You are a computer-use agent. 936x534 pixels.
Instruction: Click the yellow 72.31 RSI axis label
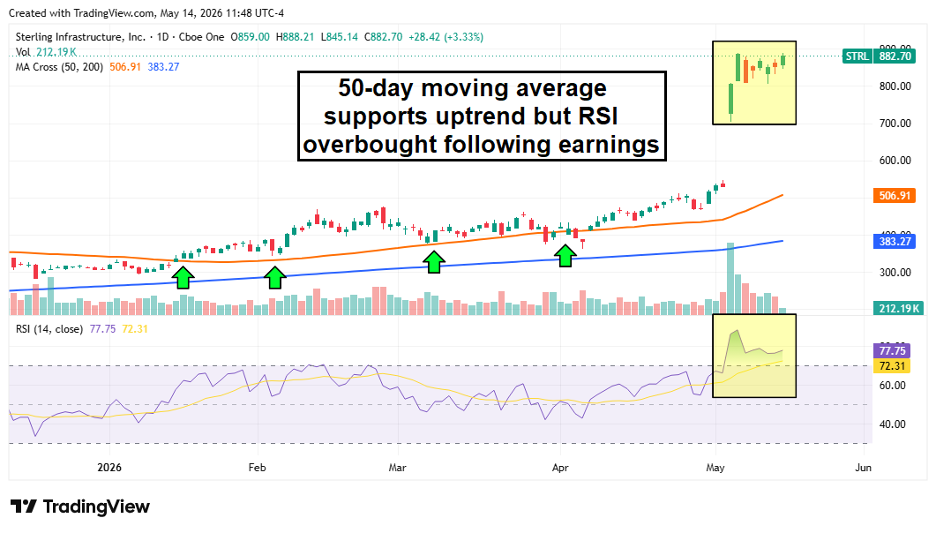pyautogui.click(x=891, y=366)
